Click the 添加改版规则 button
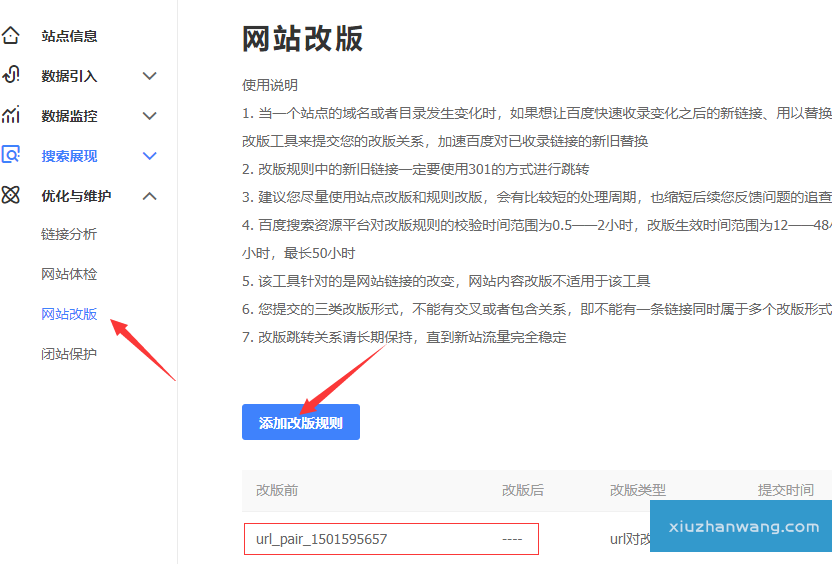This screenshot has height=564, width=832. (300, 423)
